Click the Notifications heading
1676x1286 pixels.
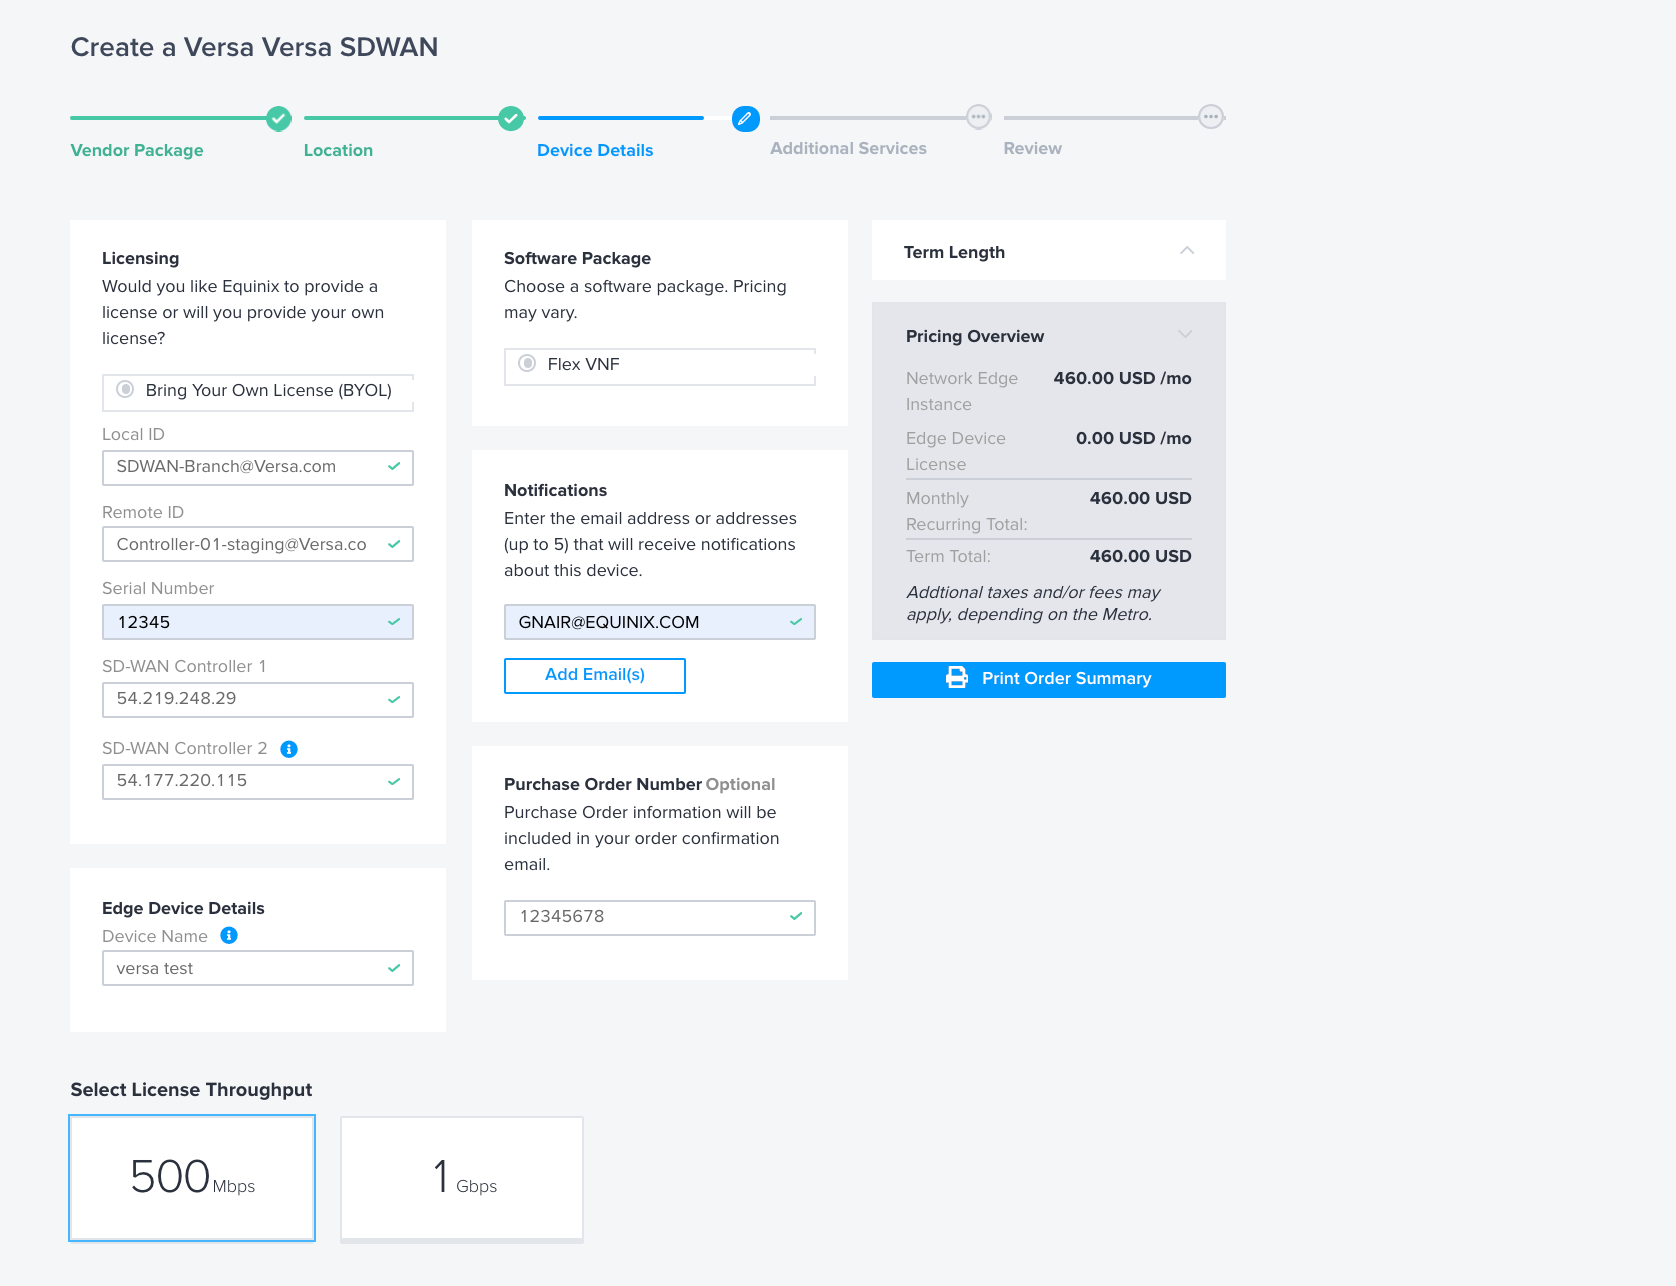[x=555, y=490]
